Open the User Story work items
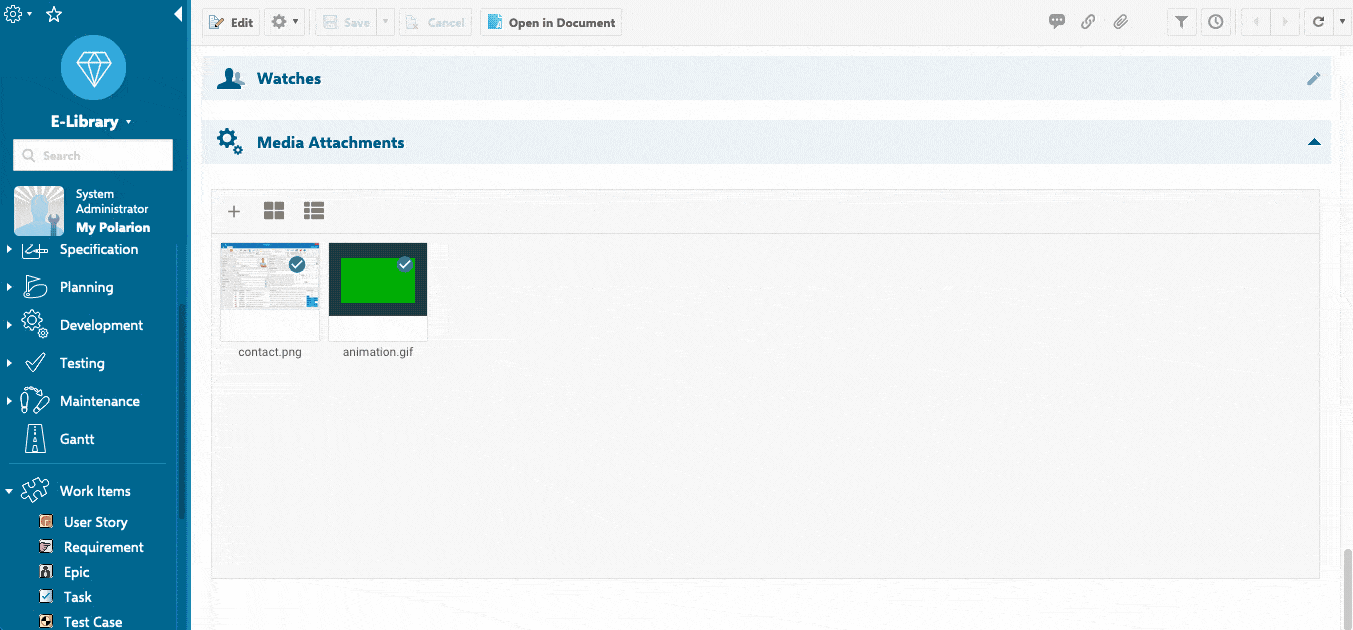The width and height of the screenshot is (1353, 630). 95,522
